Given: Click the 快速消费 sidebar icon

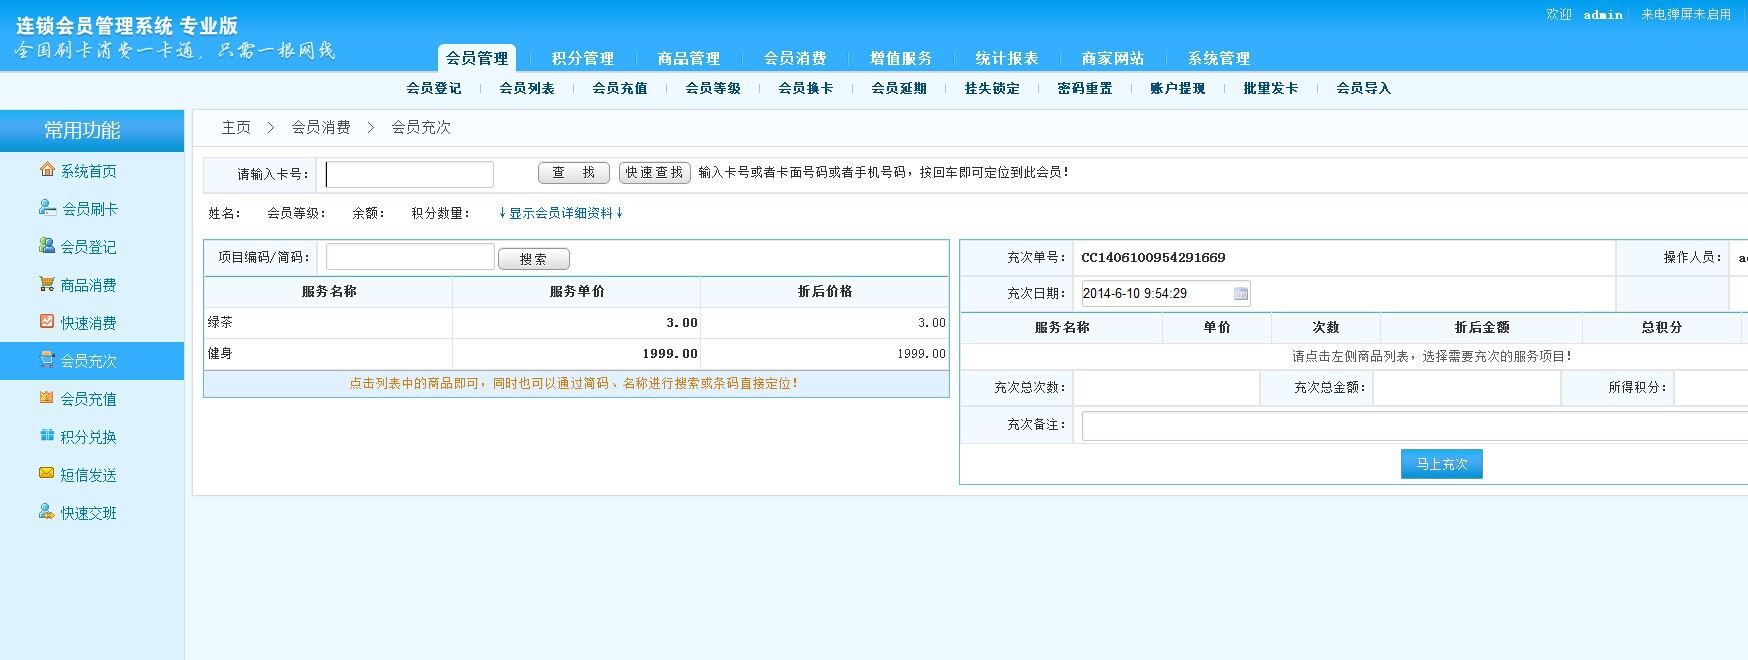Looking at the screenshot, I should click(47, 322).
